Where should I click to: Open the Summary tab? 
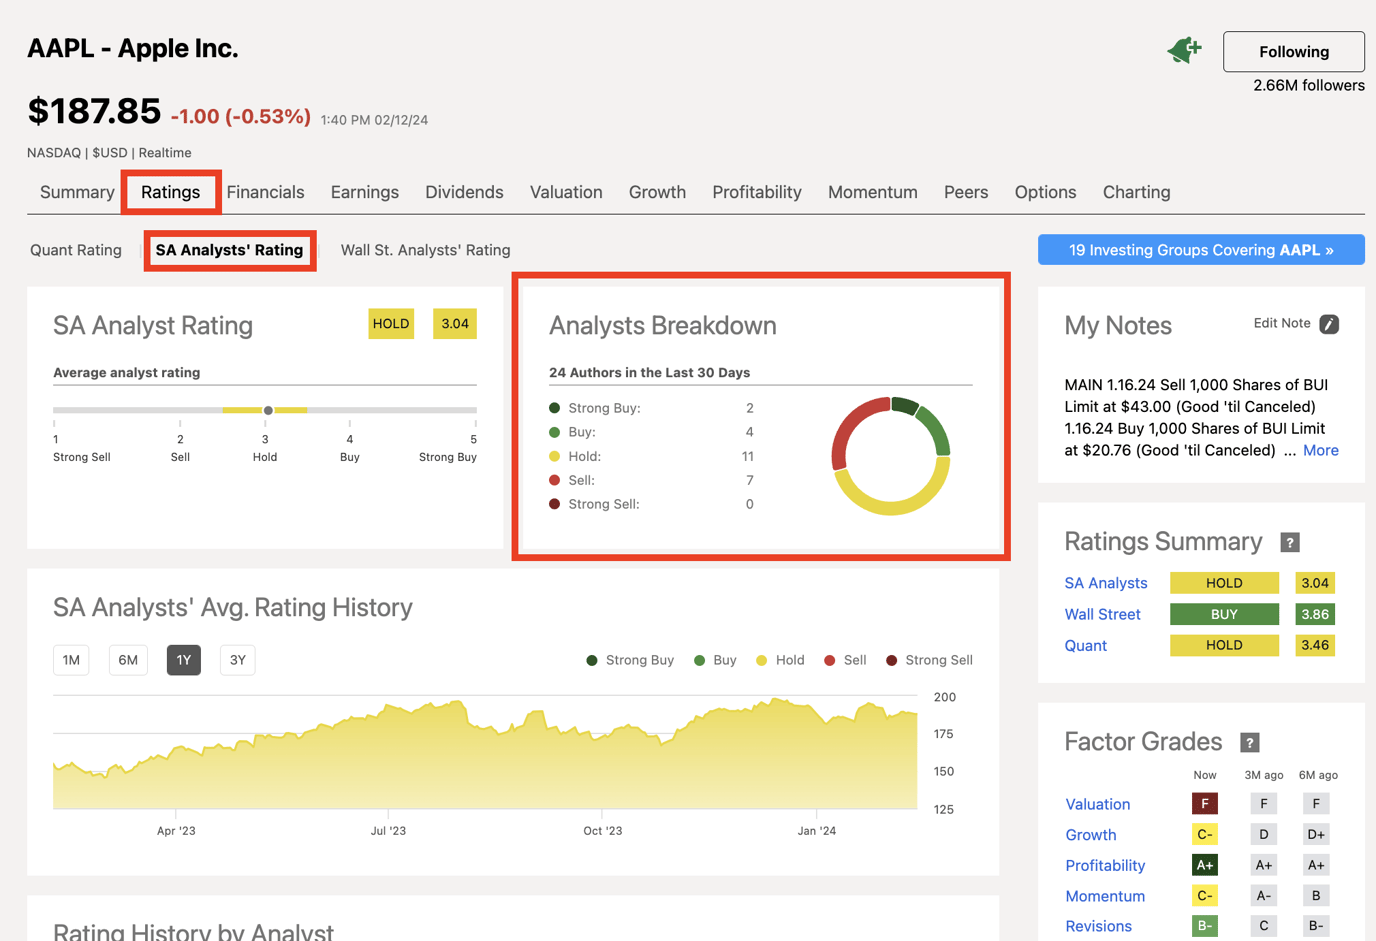click(77, 192)
